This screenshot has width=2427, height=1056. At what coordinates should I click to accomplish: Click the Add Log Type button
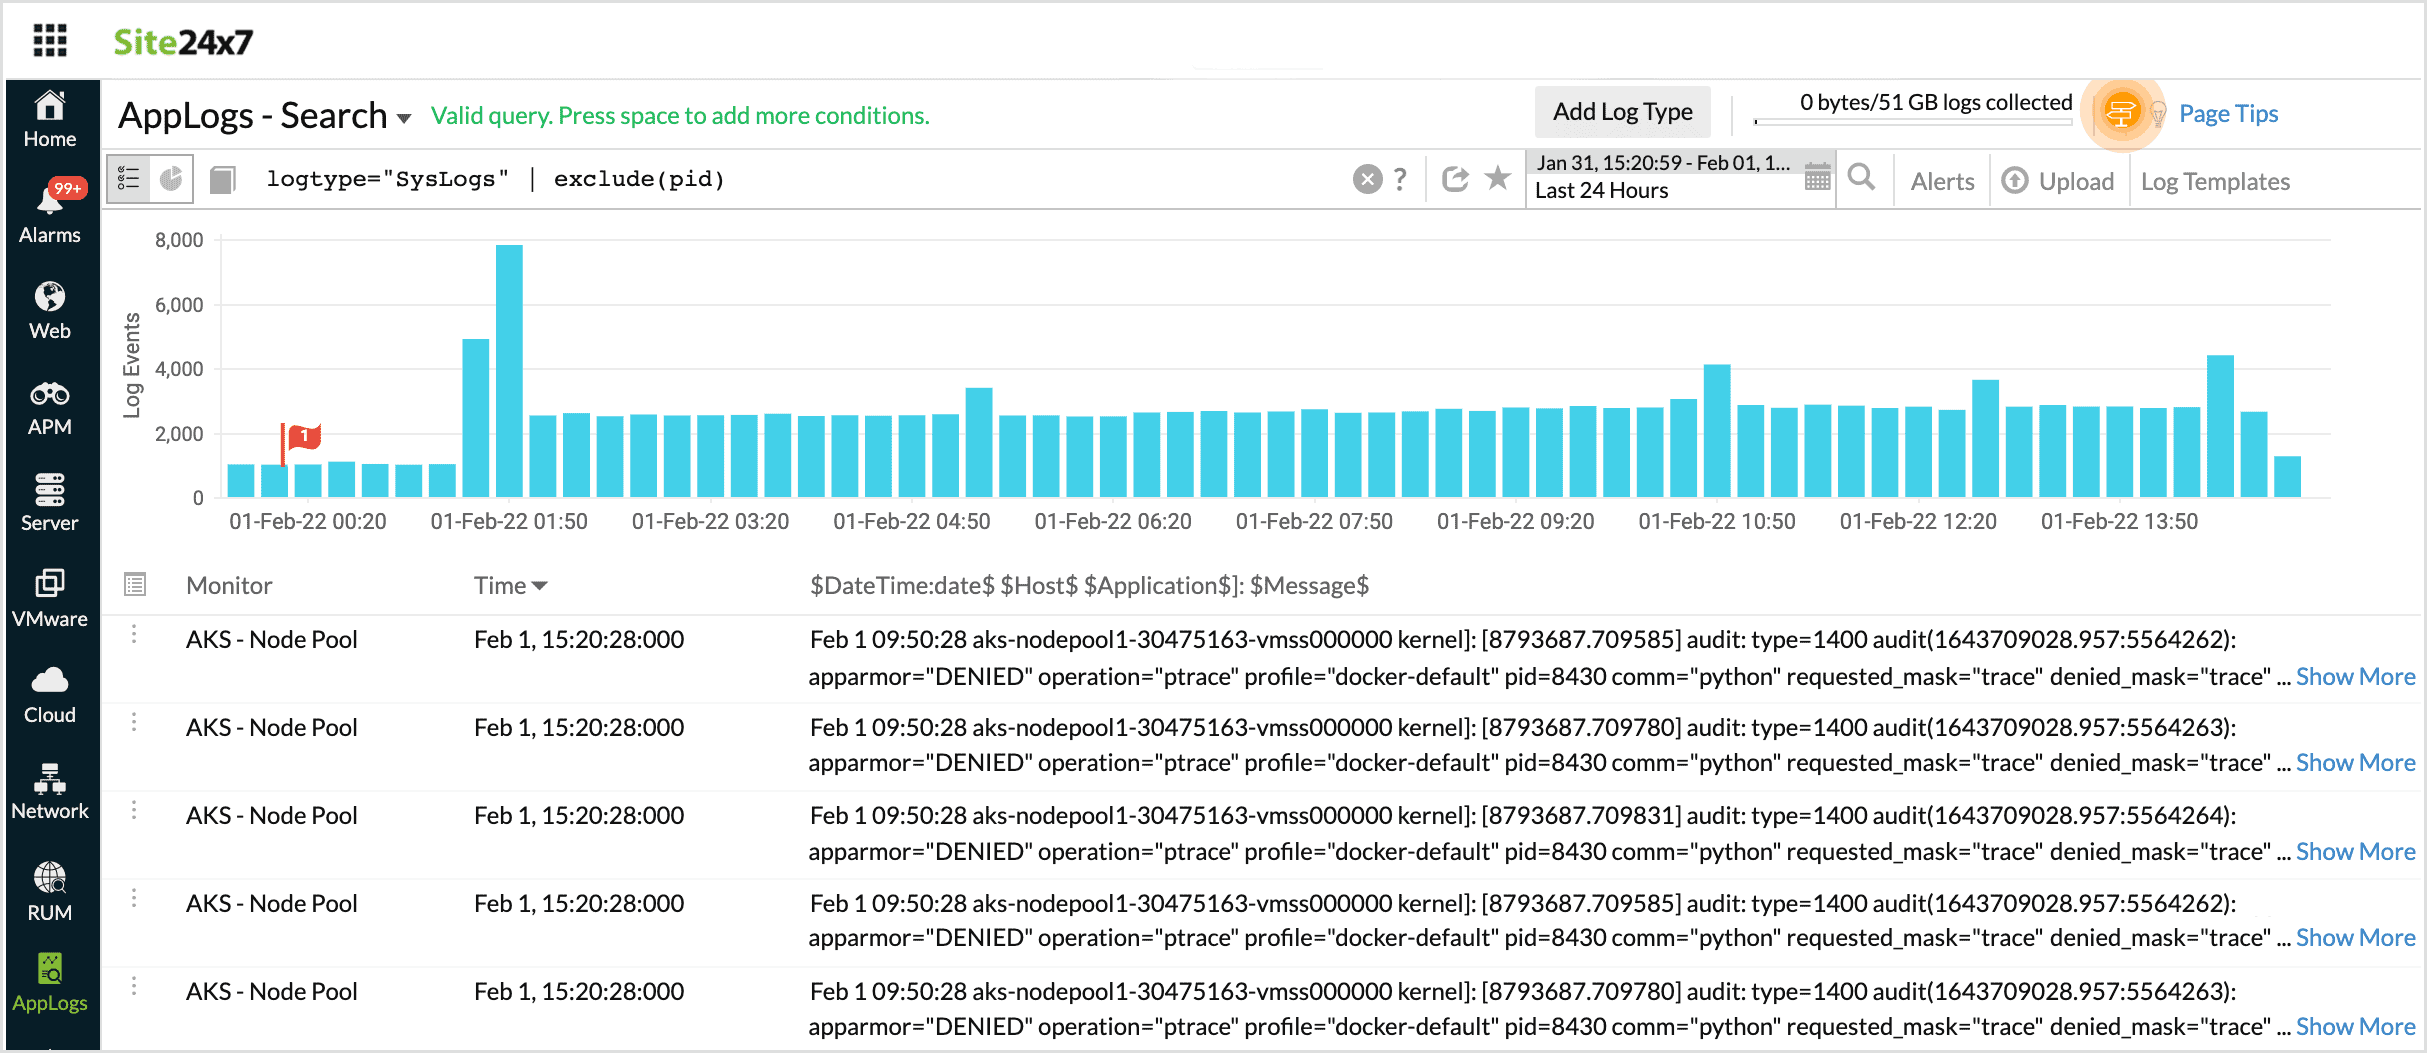tap(1622, 112)
